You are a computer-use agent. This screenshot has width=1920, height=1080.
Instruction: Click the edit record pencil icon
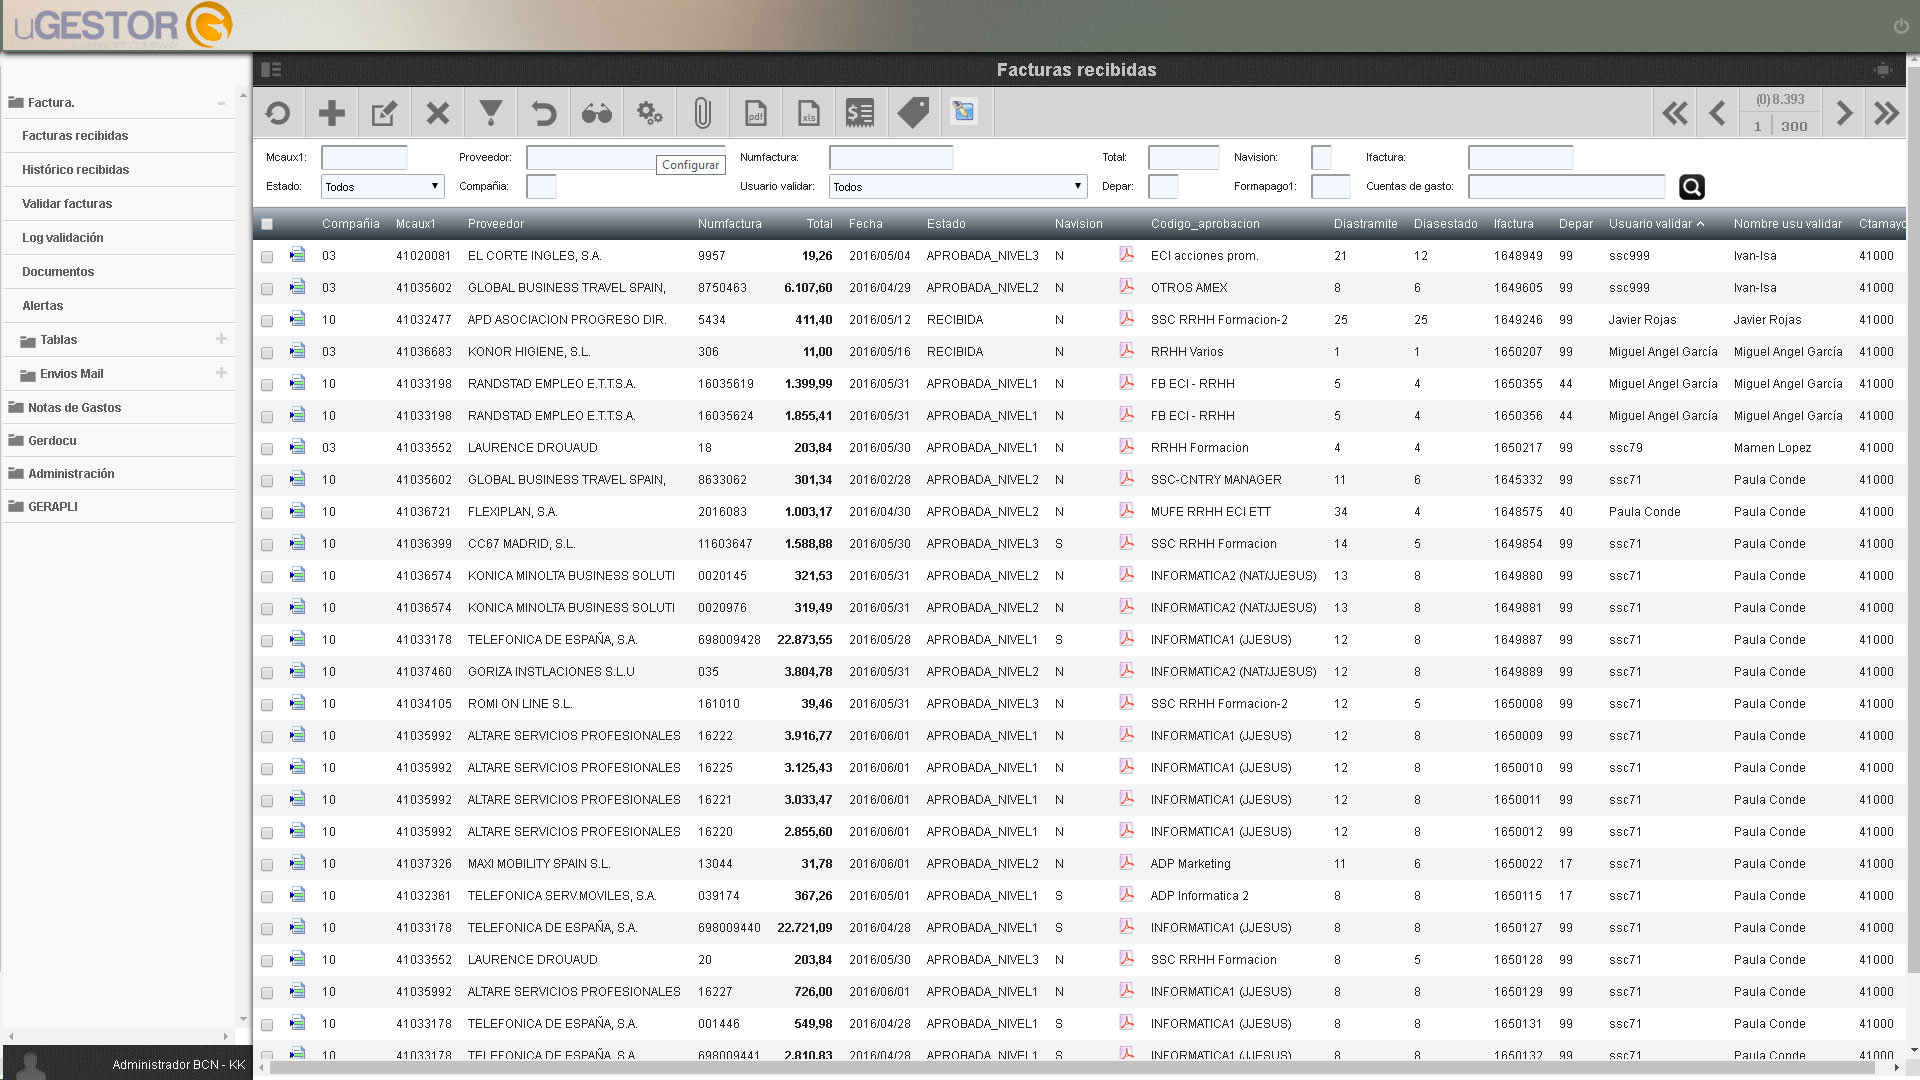[x=384, y=113]
